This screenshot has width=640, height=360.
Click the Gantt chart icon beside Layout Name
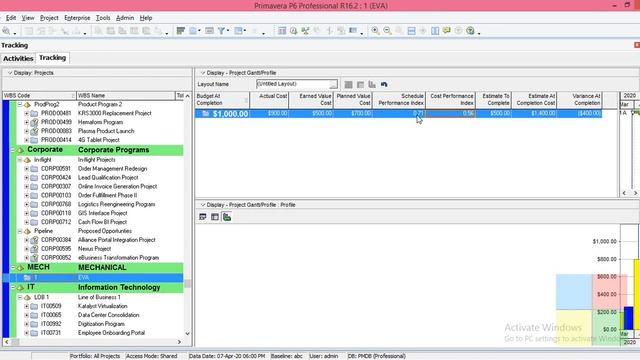coord(360,84)
